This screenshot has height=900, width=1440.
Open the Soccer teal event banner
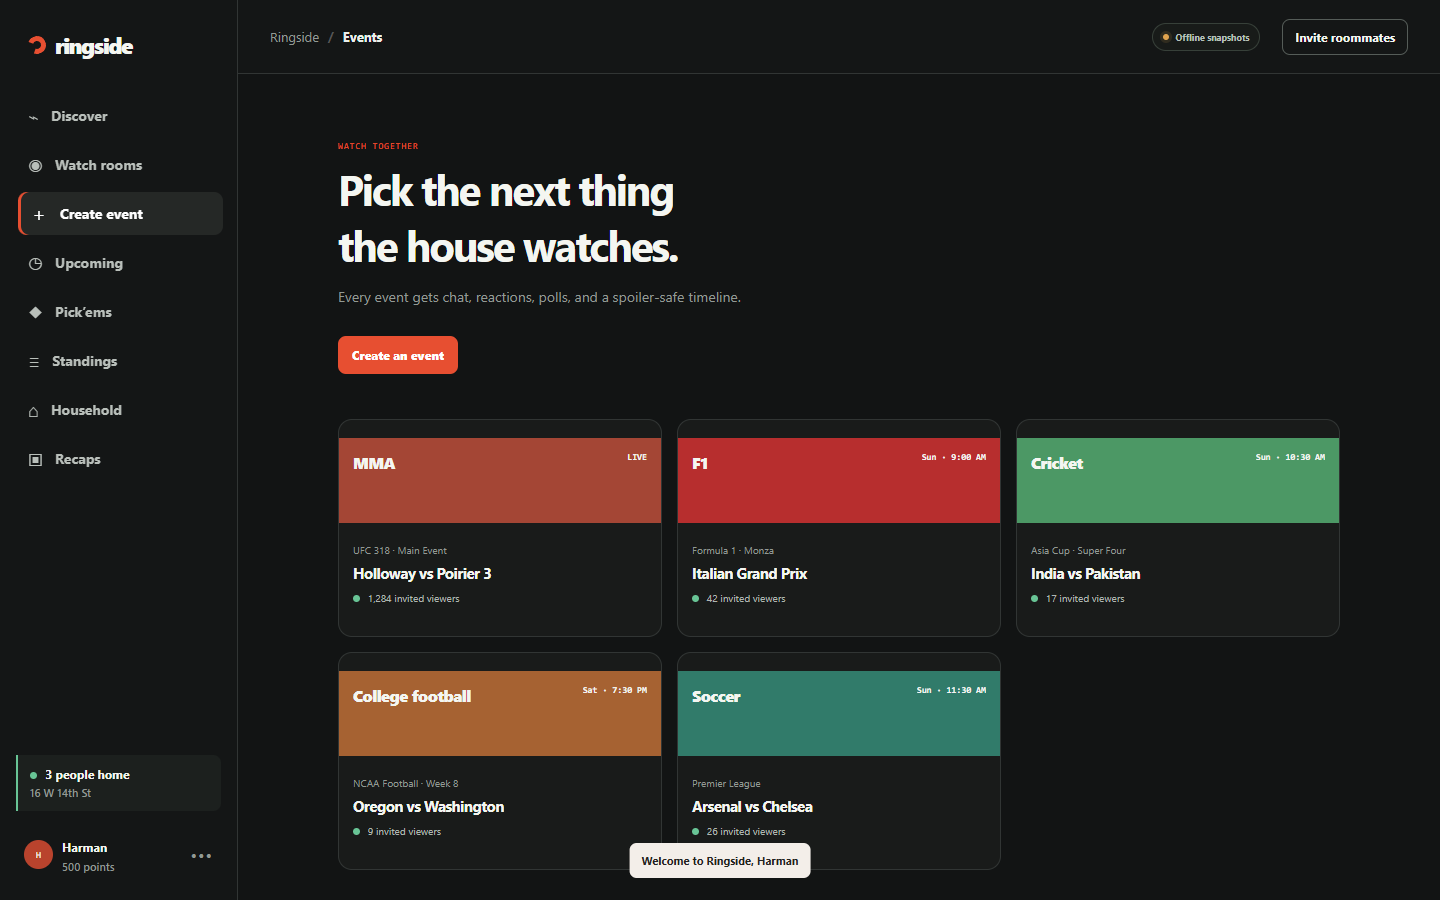(x=839, y=713)
